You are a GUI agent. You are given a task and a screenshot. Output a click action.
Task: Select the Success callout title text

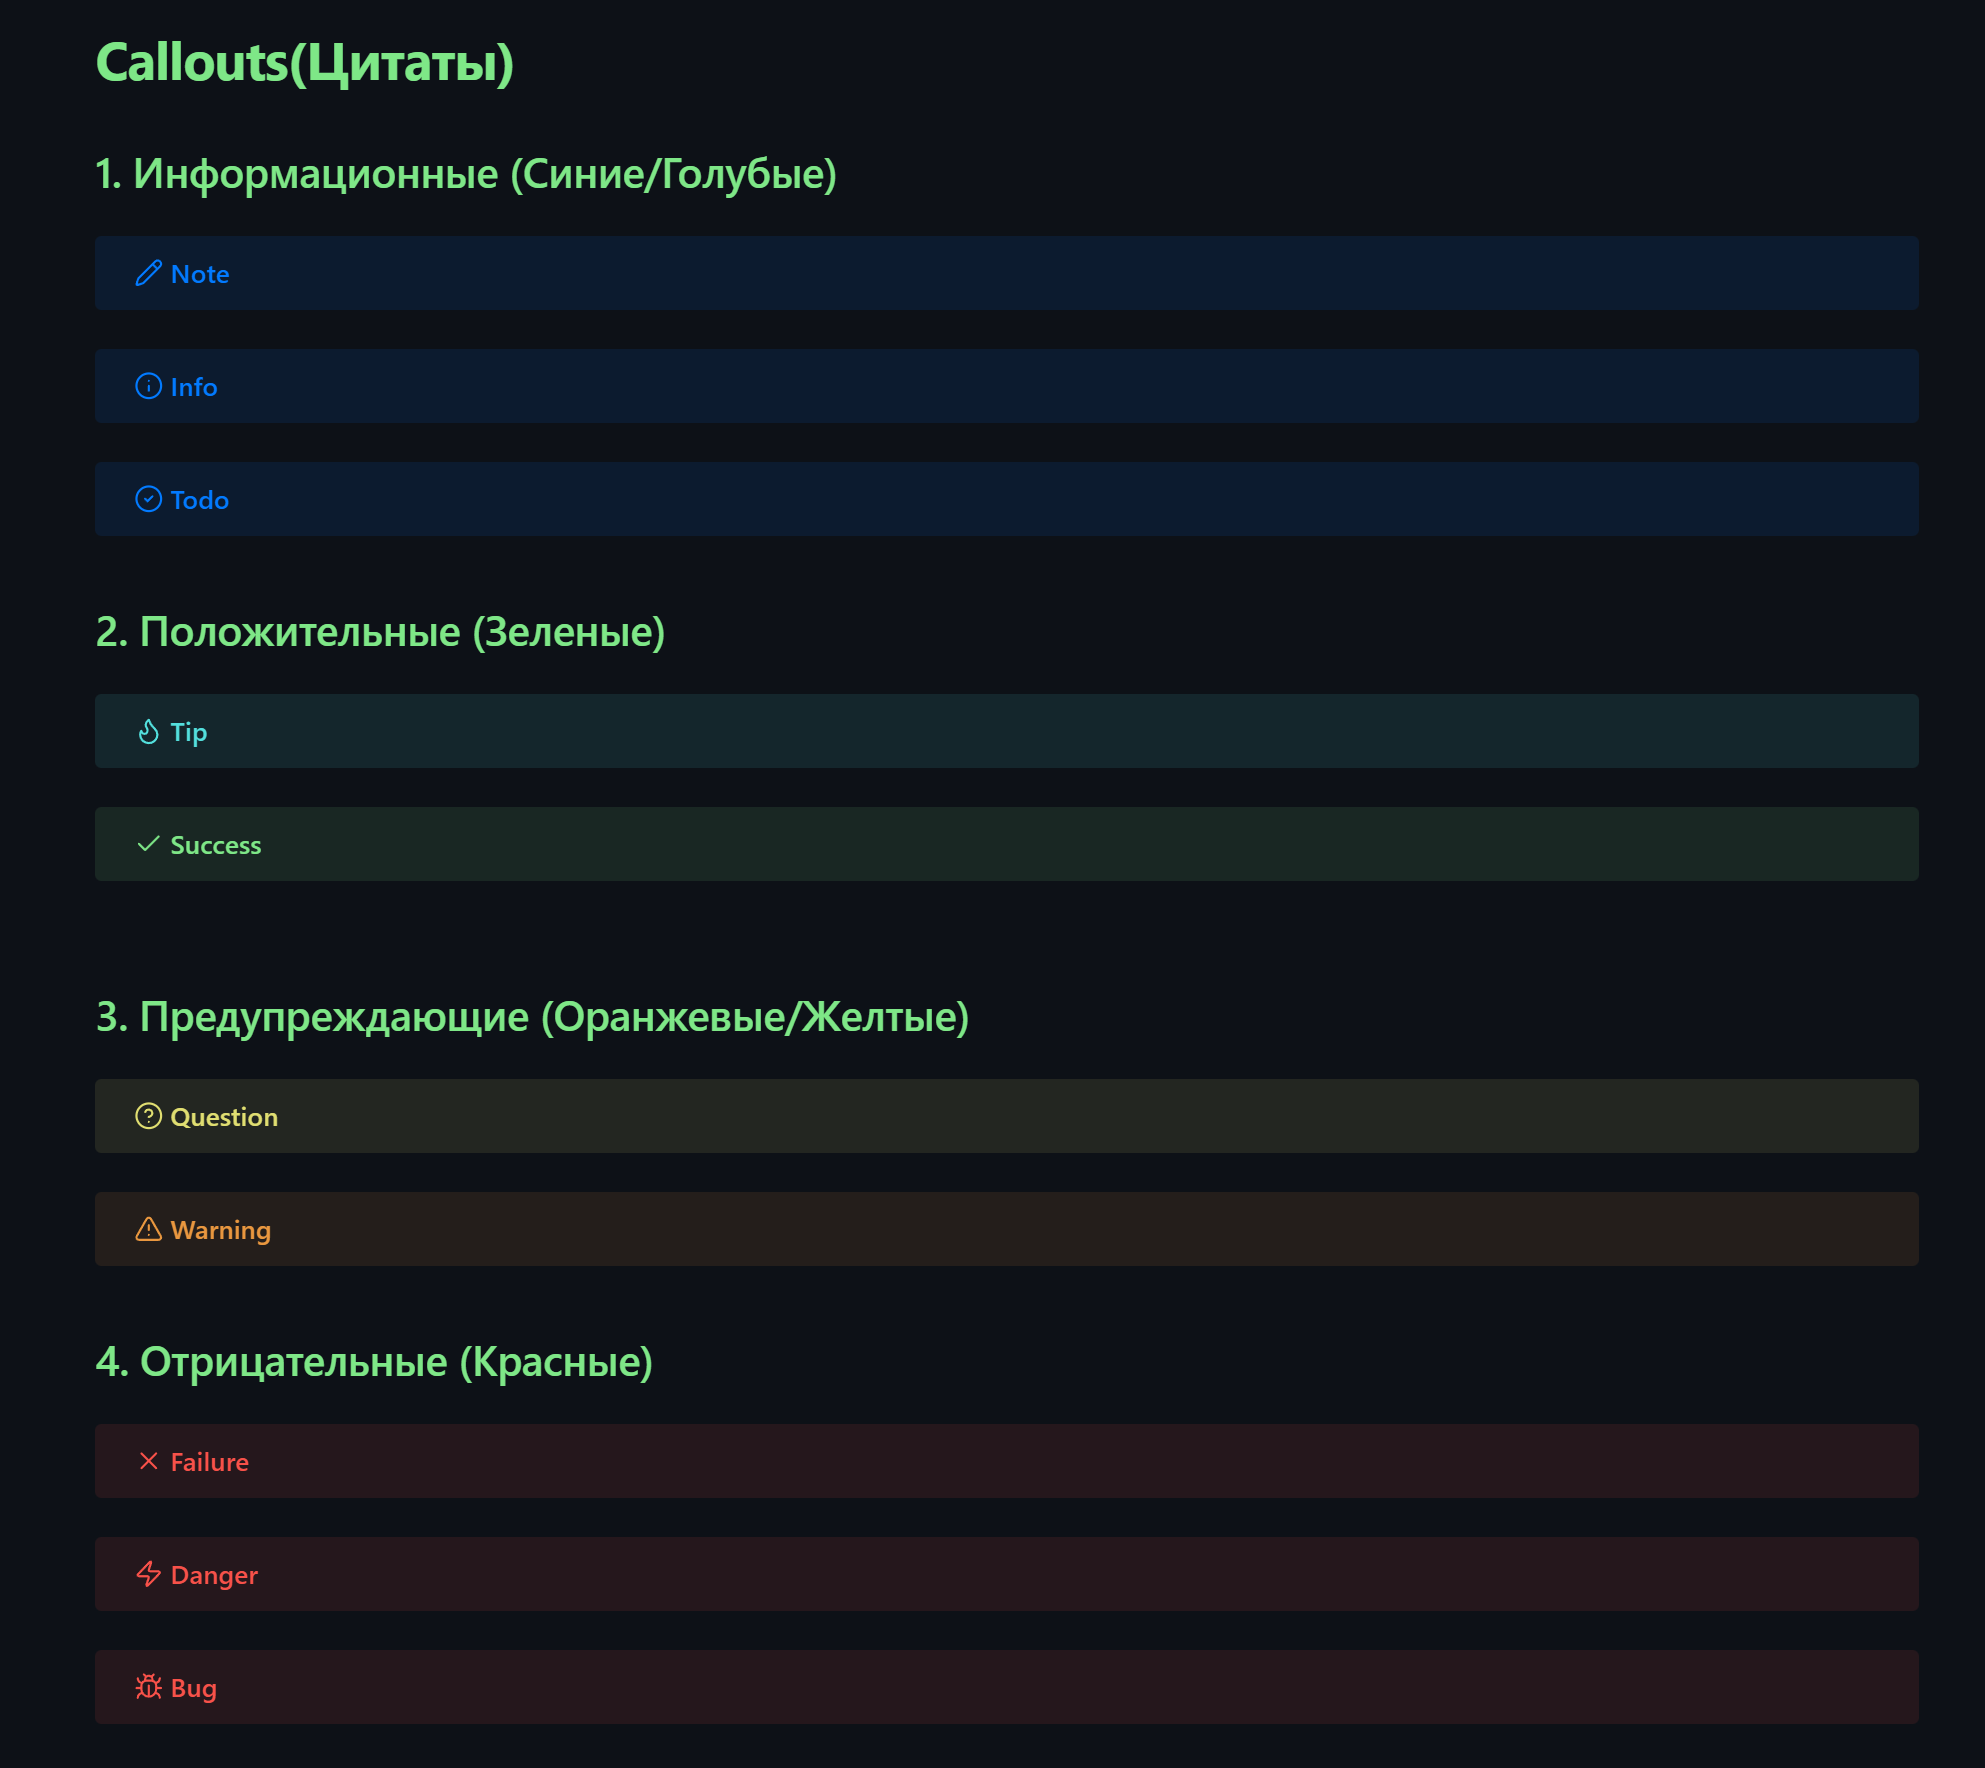click(216, 845)
